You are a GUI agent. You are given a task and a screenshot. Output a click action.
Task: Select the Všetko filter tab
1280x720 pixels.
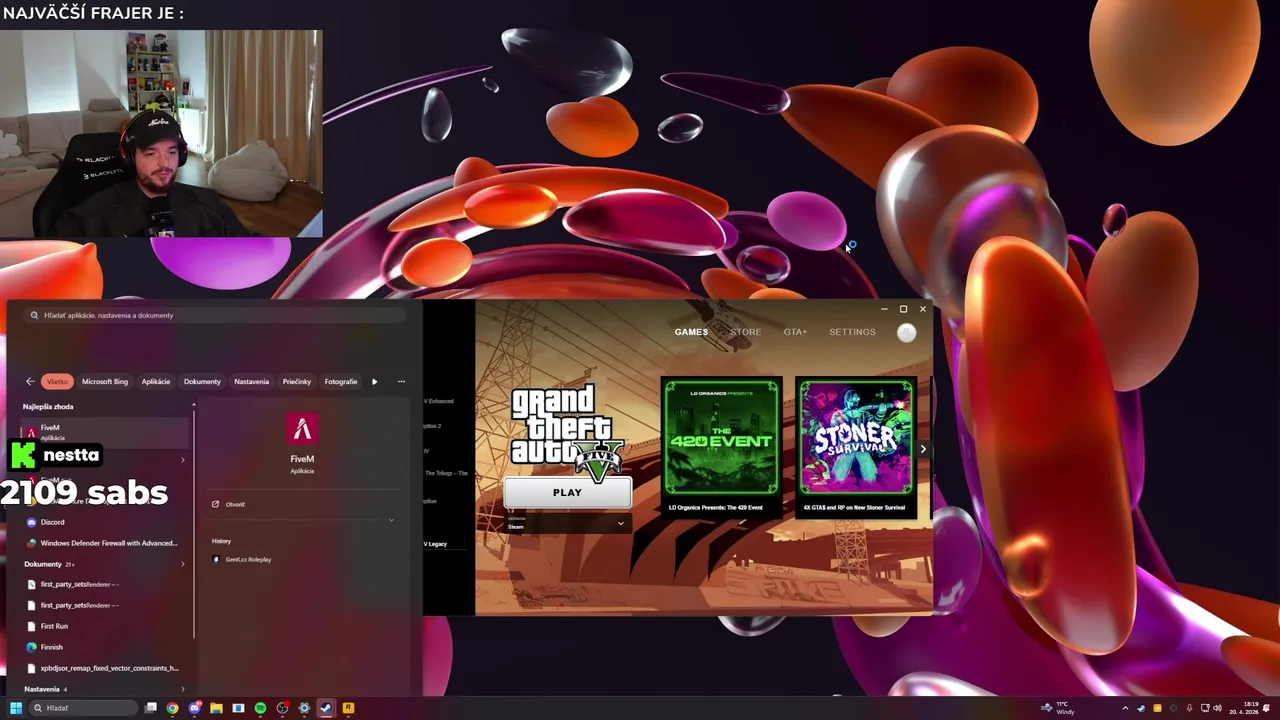(x=57, y=381)
